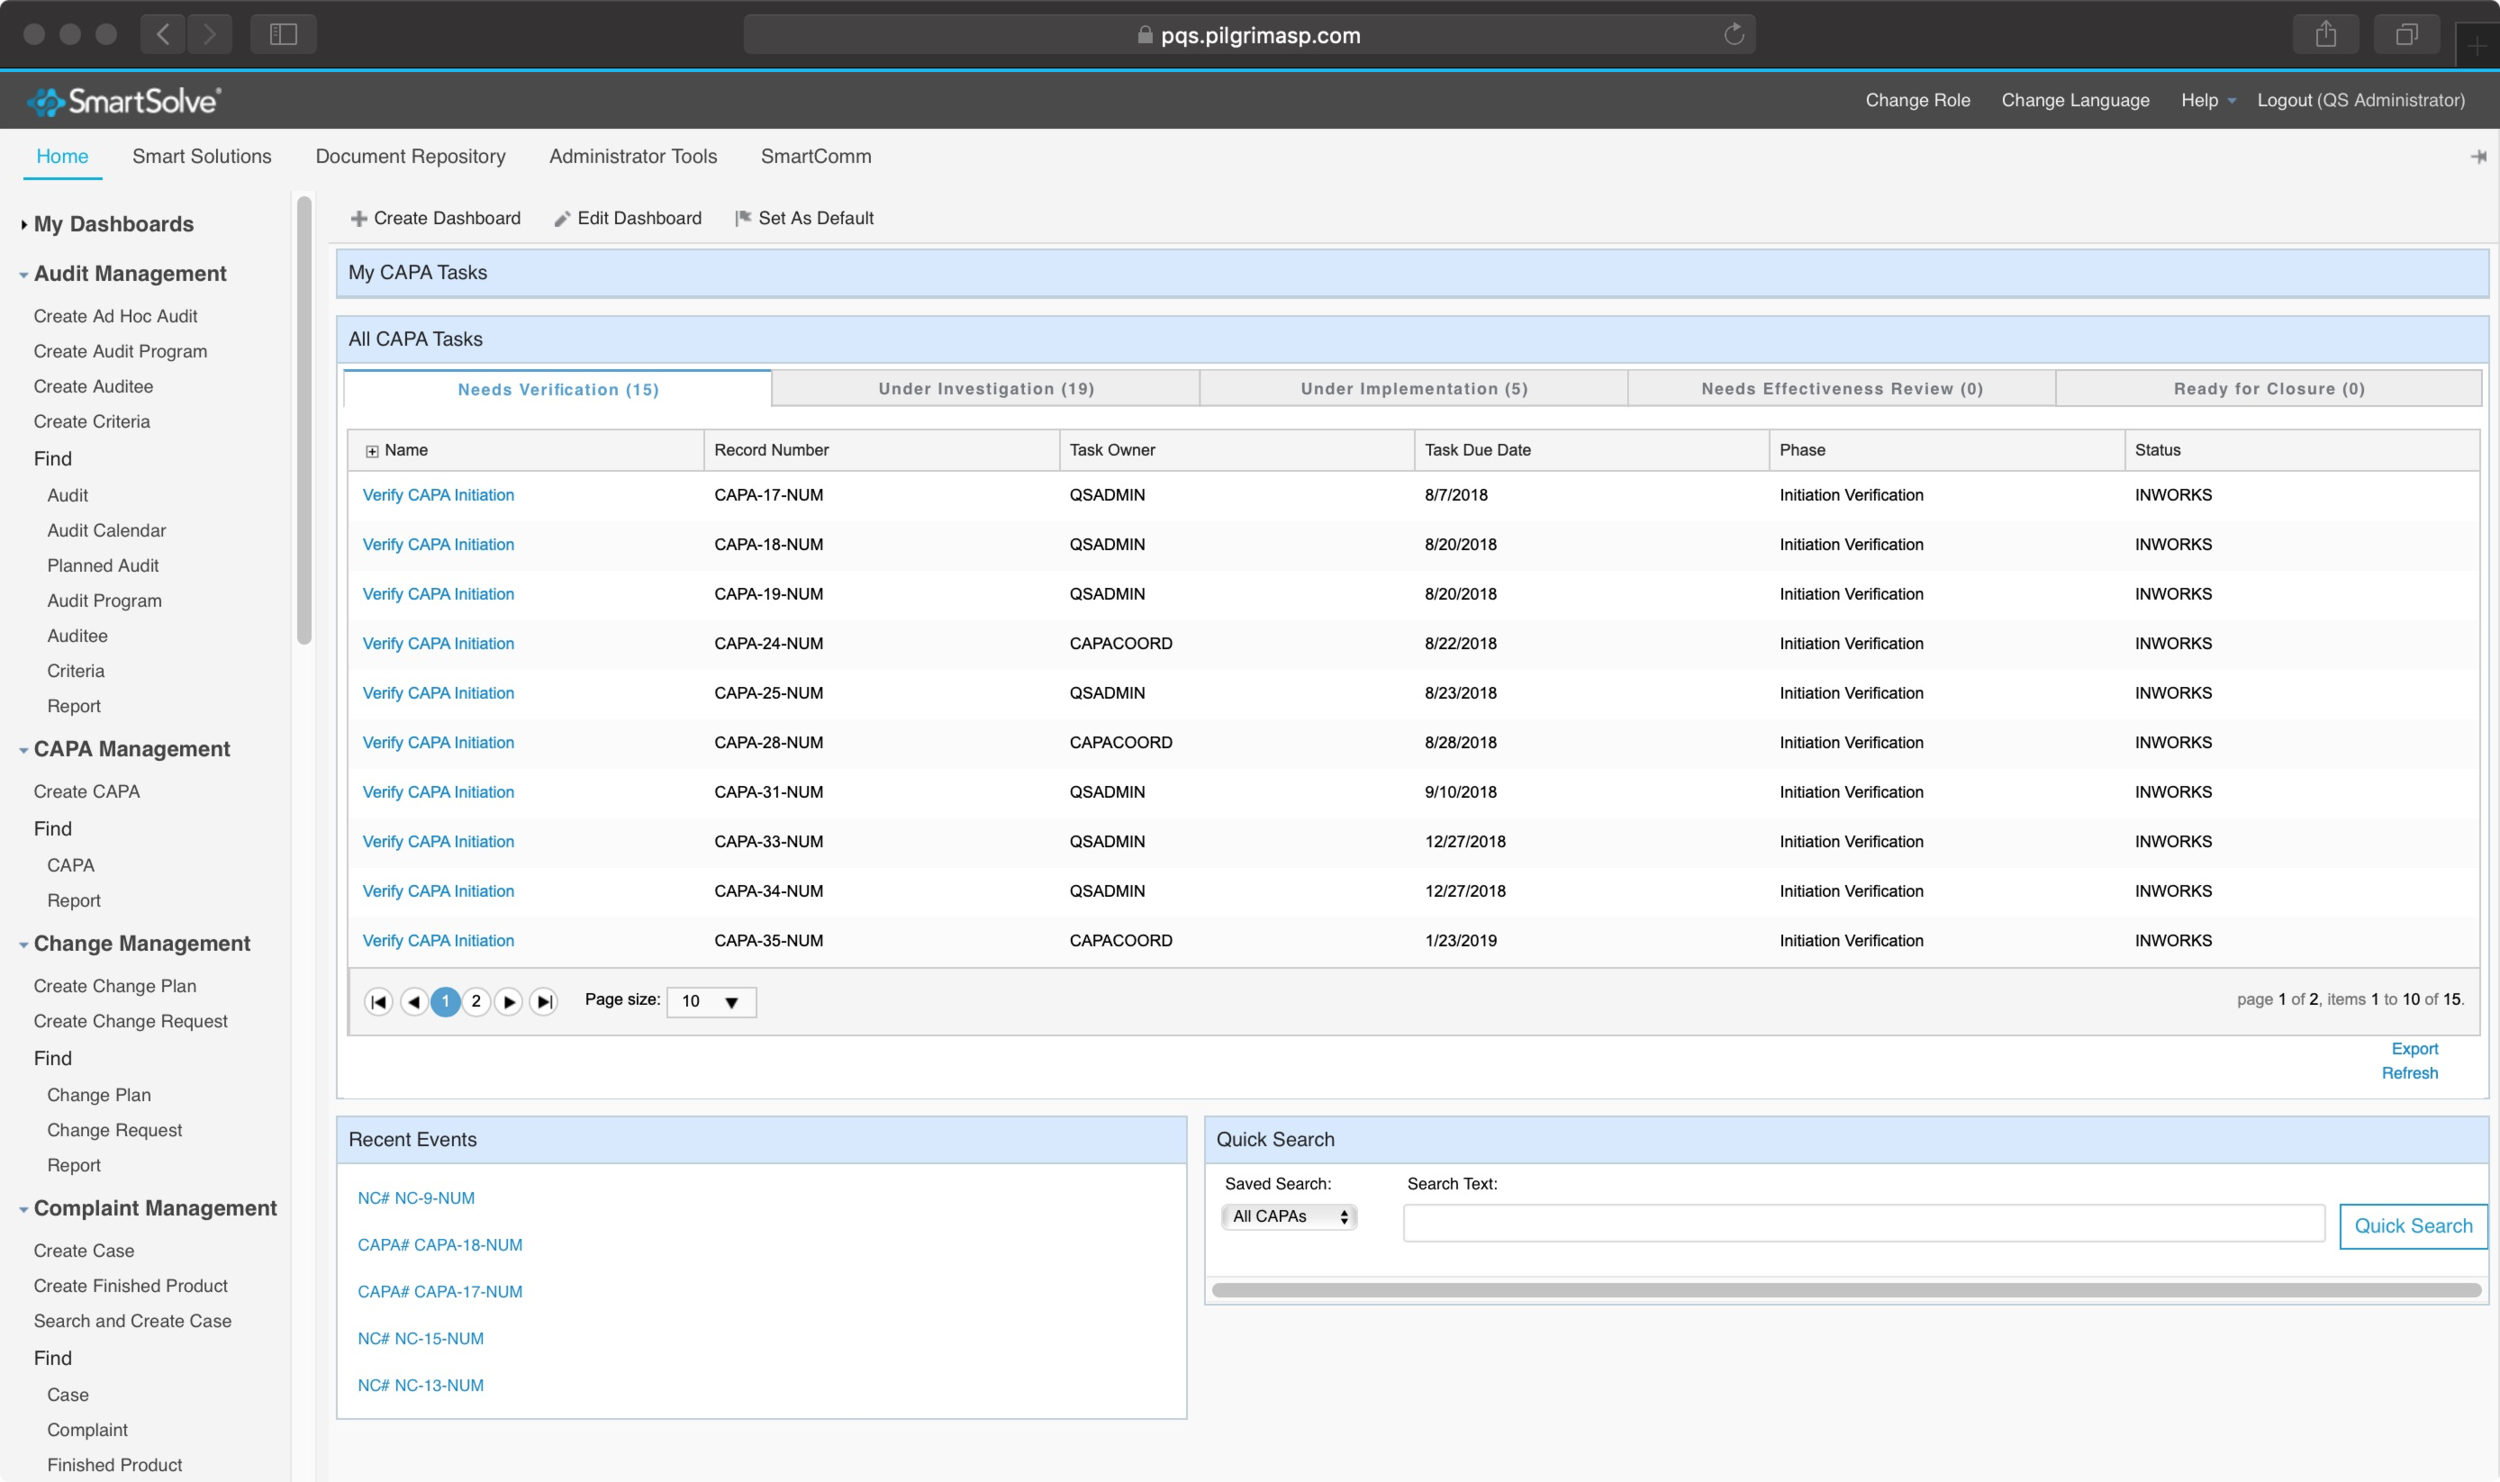Collapse the Complaint Management section
The width and height of the screenshot is (2500, 1482).
(23, 1210)
